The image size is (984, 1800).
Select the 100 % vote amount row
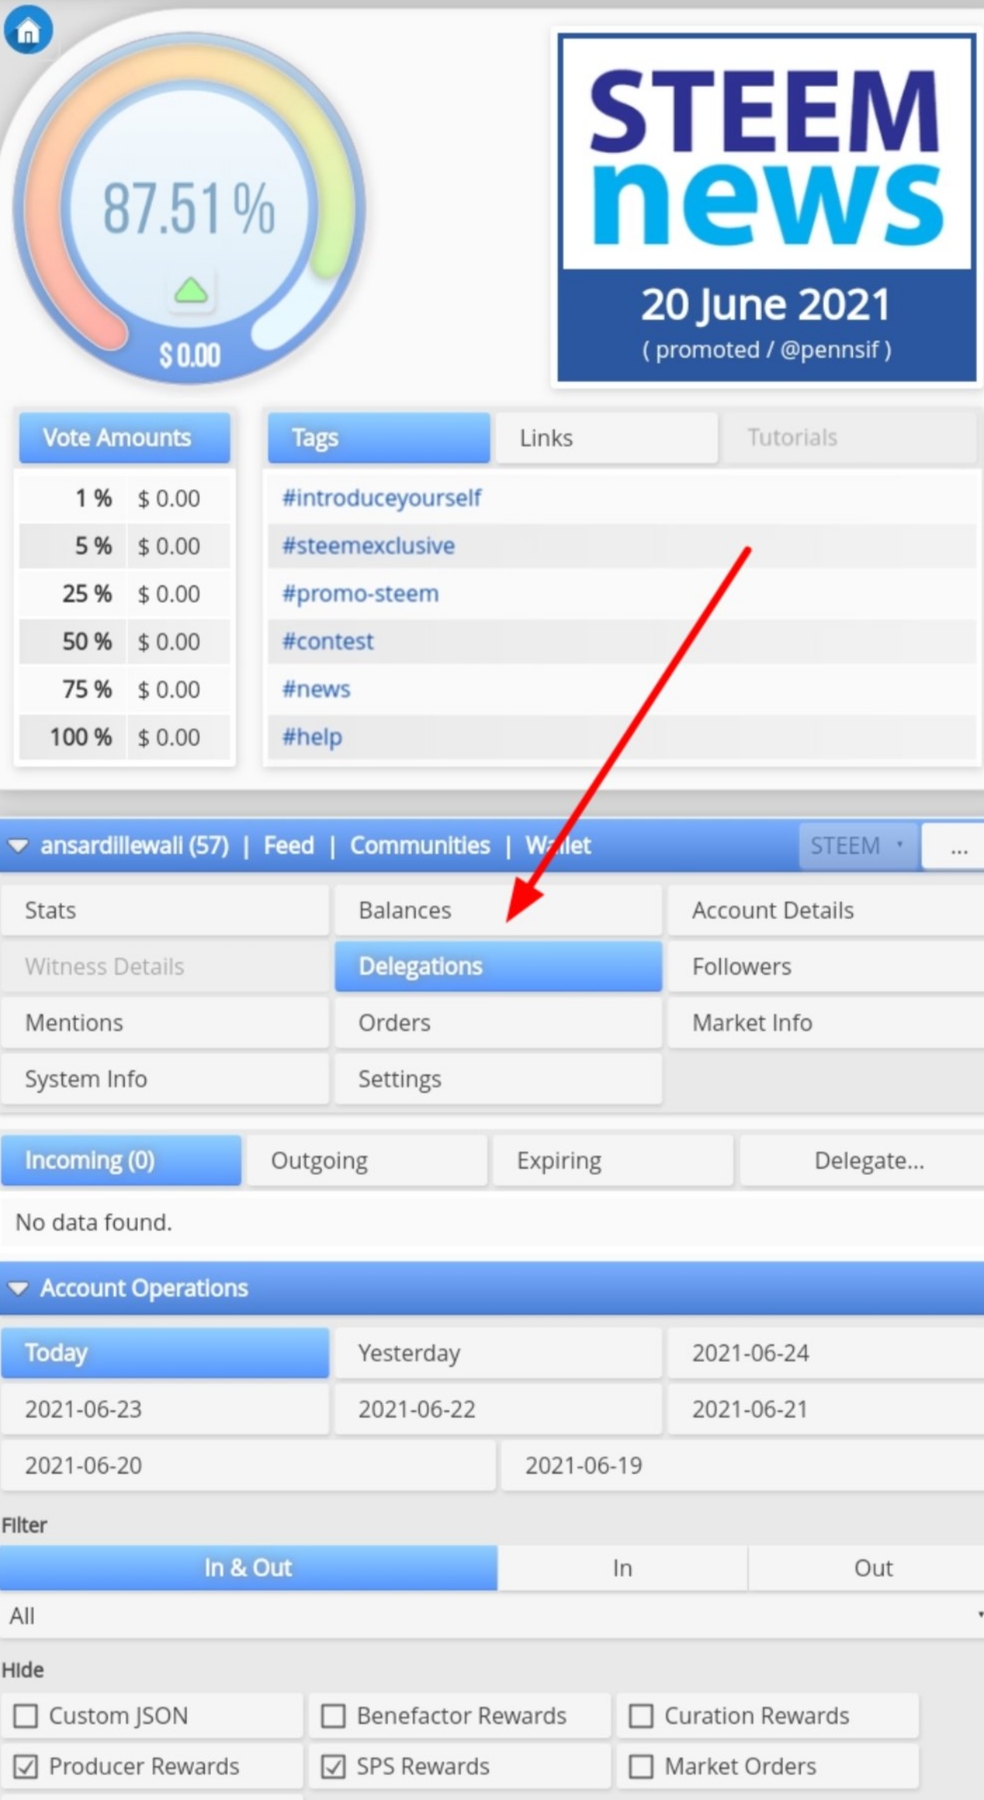tap(125, 737)
